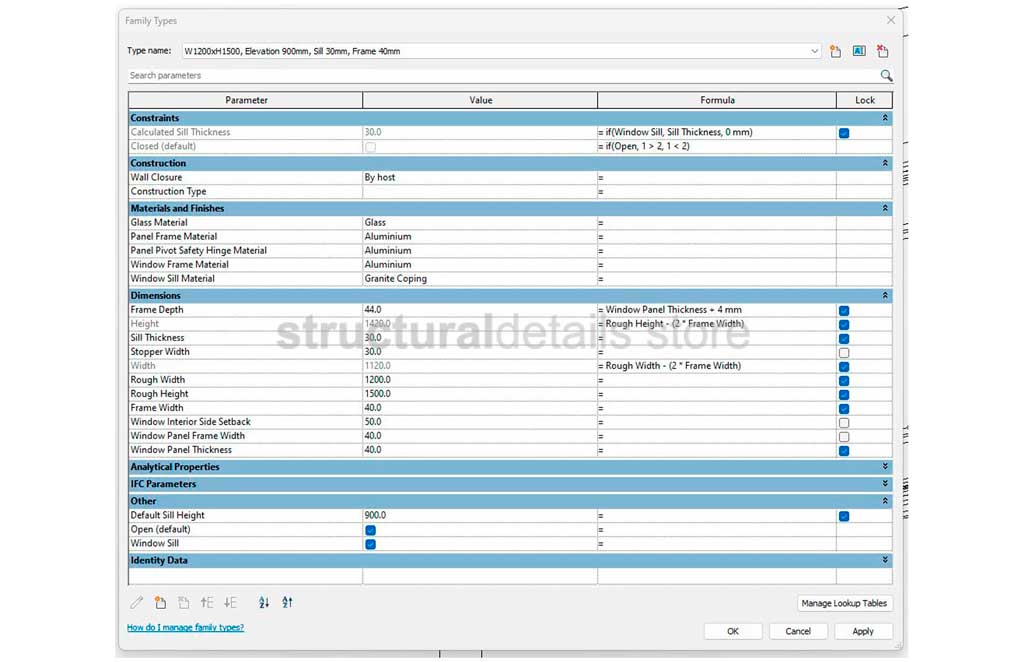Click the search magnifier icon

pos(886,76)
